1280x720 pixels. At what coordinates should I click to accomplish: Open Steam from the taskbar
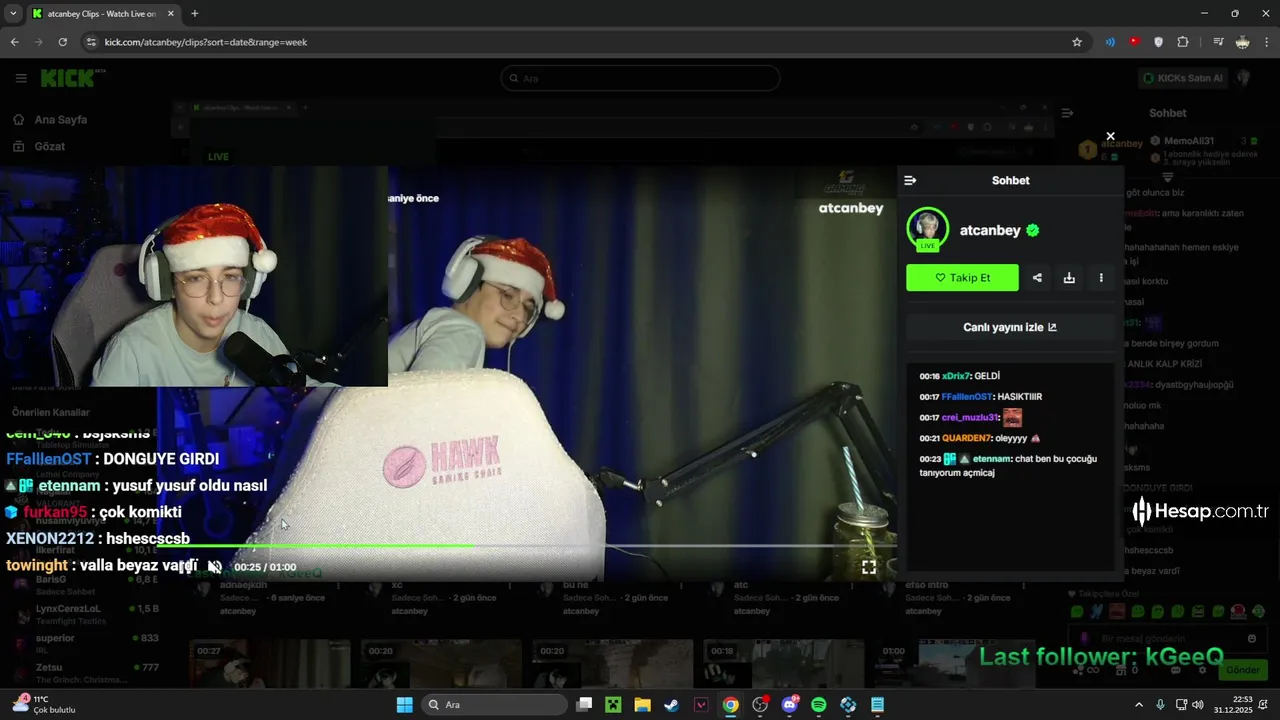[671, 705]
